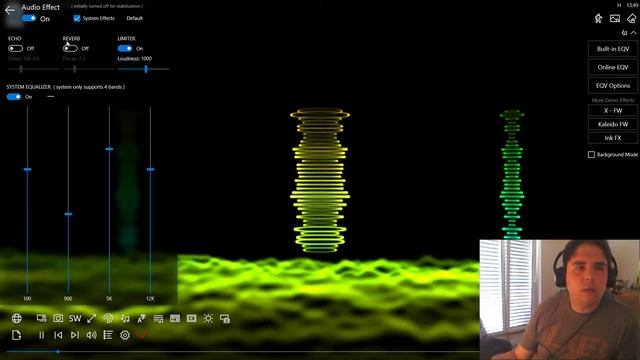The image size is (640, 360).
Task: Open player settings gear
Action: 125,335
